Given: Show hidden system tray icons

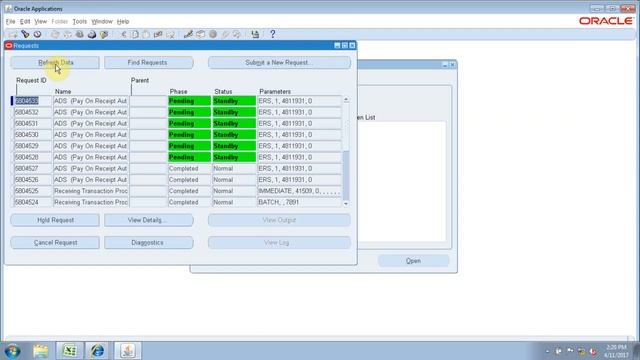Looking at the screenshot, I should click(547, 351).
